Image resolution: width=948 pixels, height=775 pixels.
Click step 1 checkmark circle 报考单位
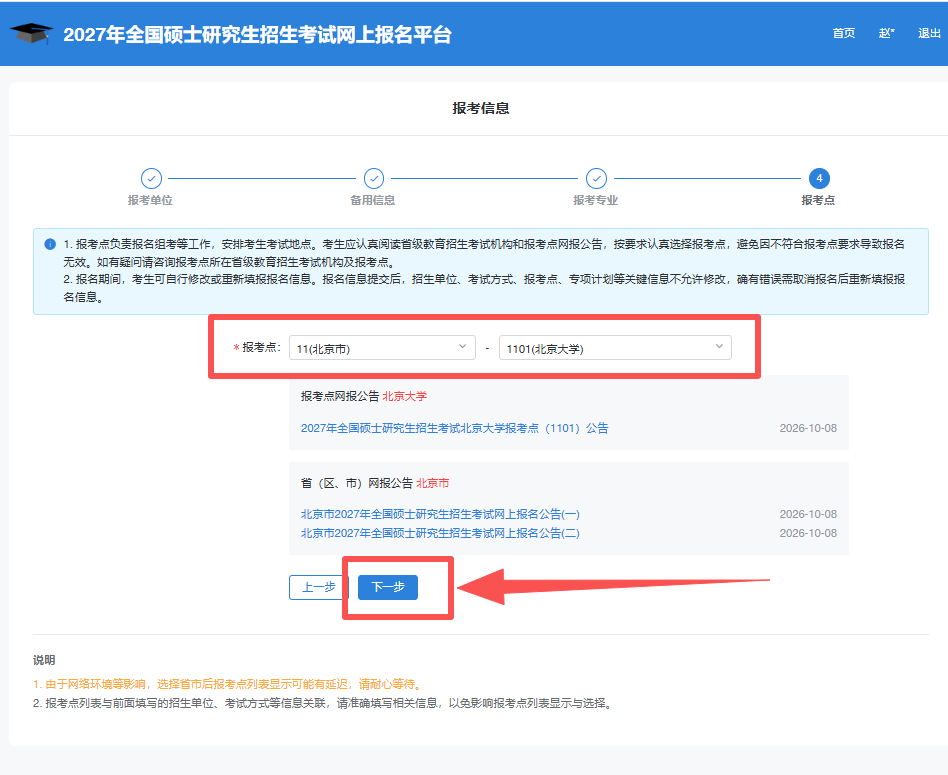(151, 178)
